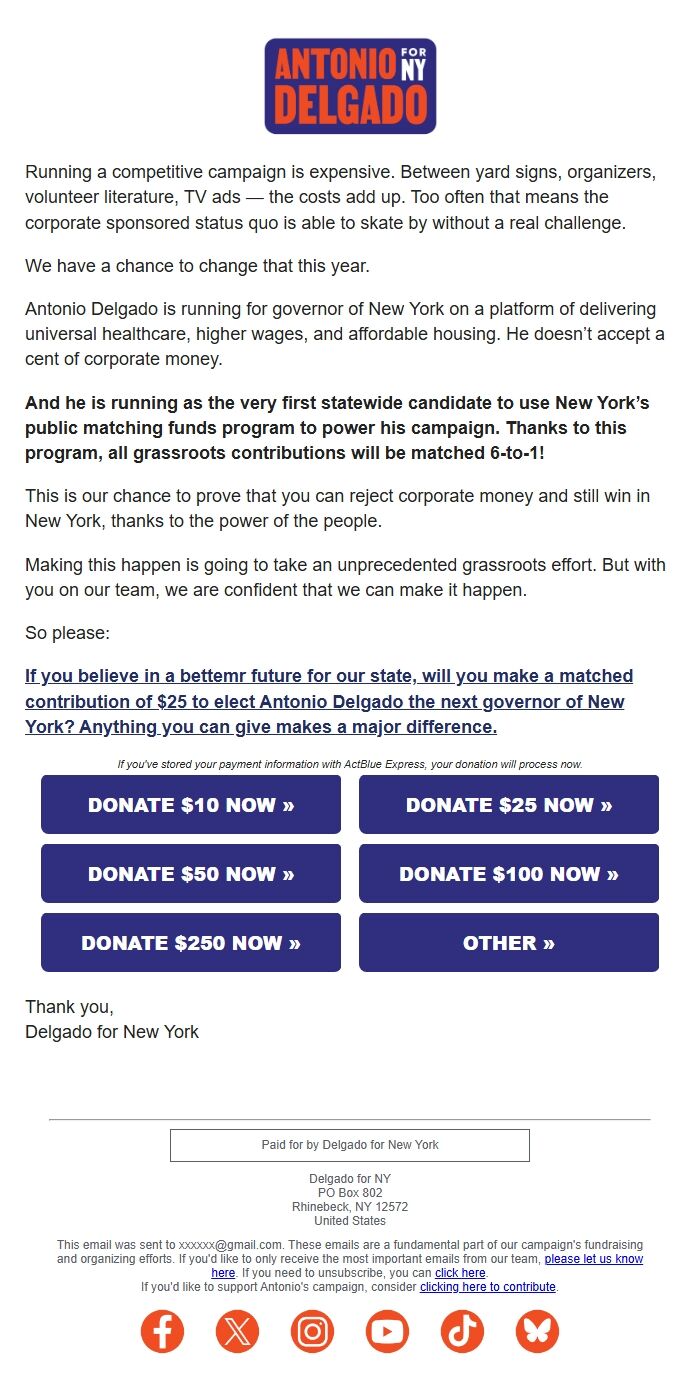Open the campaign's Facebook page icon
700x1385 pixels.
162,1332
